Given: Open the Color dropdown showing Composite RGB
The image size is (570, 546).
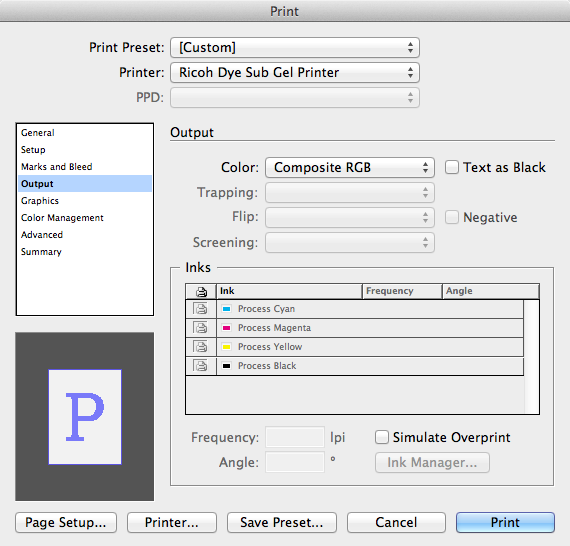Looking at the screenshot, I should [350, 167].
